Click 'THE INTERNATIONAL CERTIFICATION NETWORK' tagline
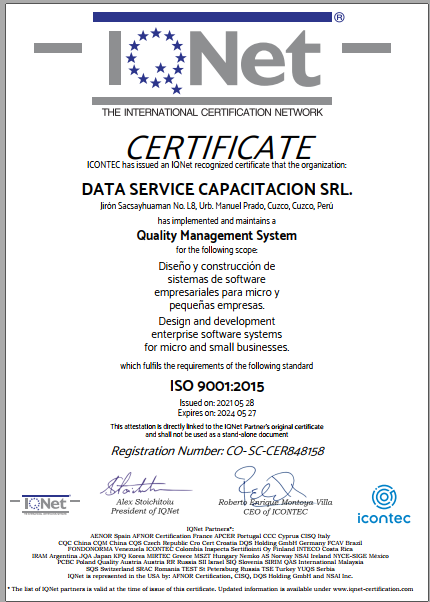The width and height of the screenshot is (430, 602). click(x=212, y=112)
